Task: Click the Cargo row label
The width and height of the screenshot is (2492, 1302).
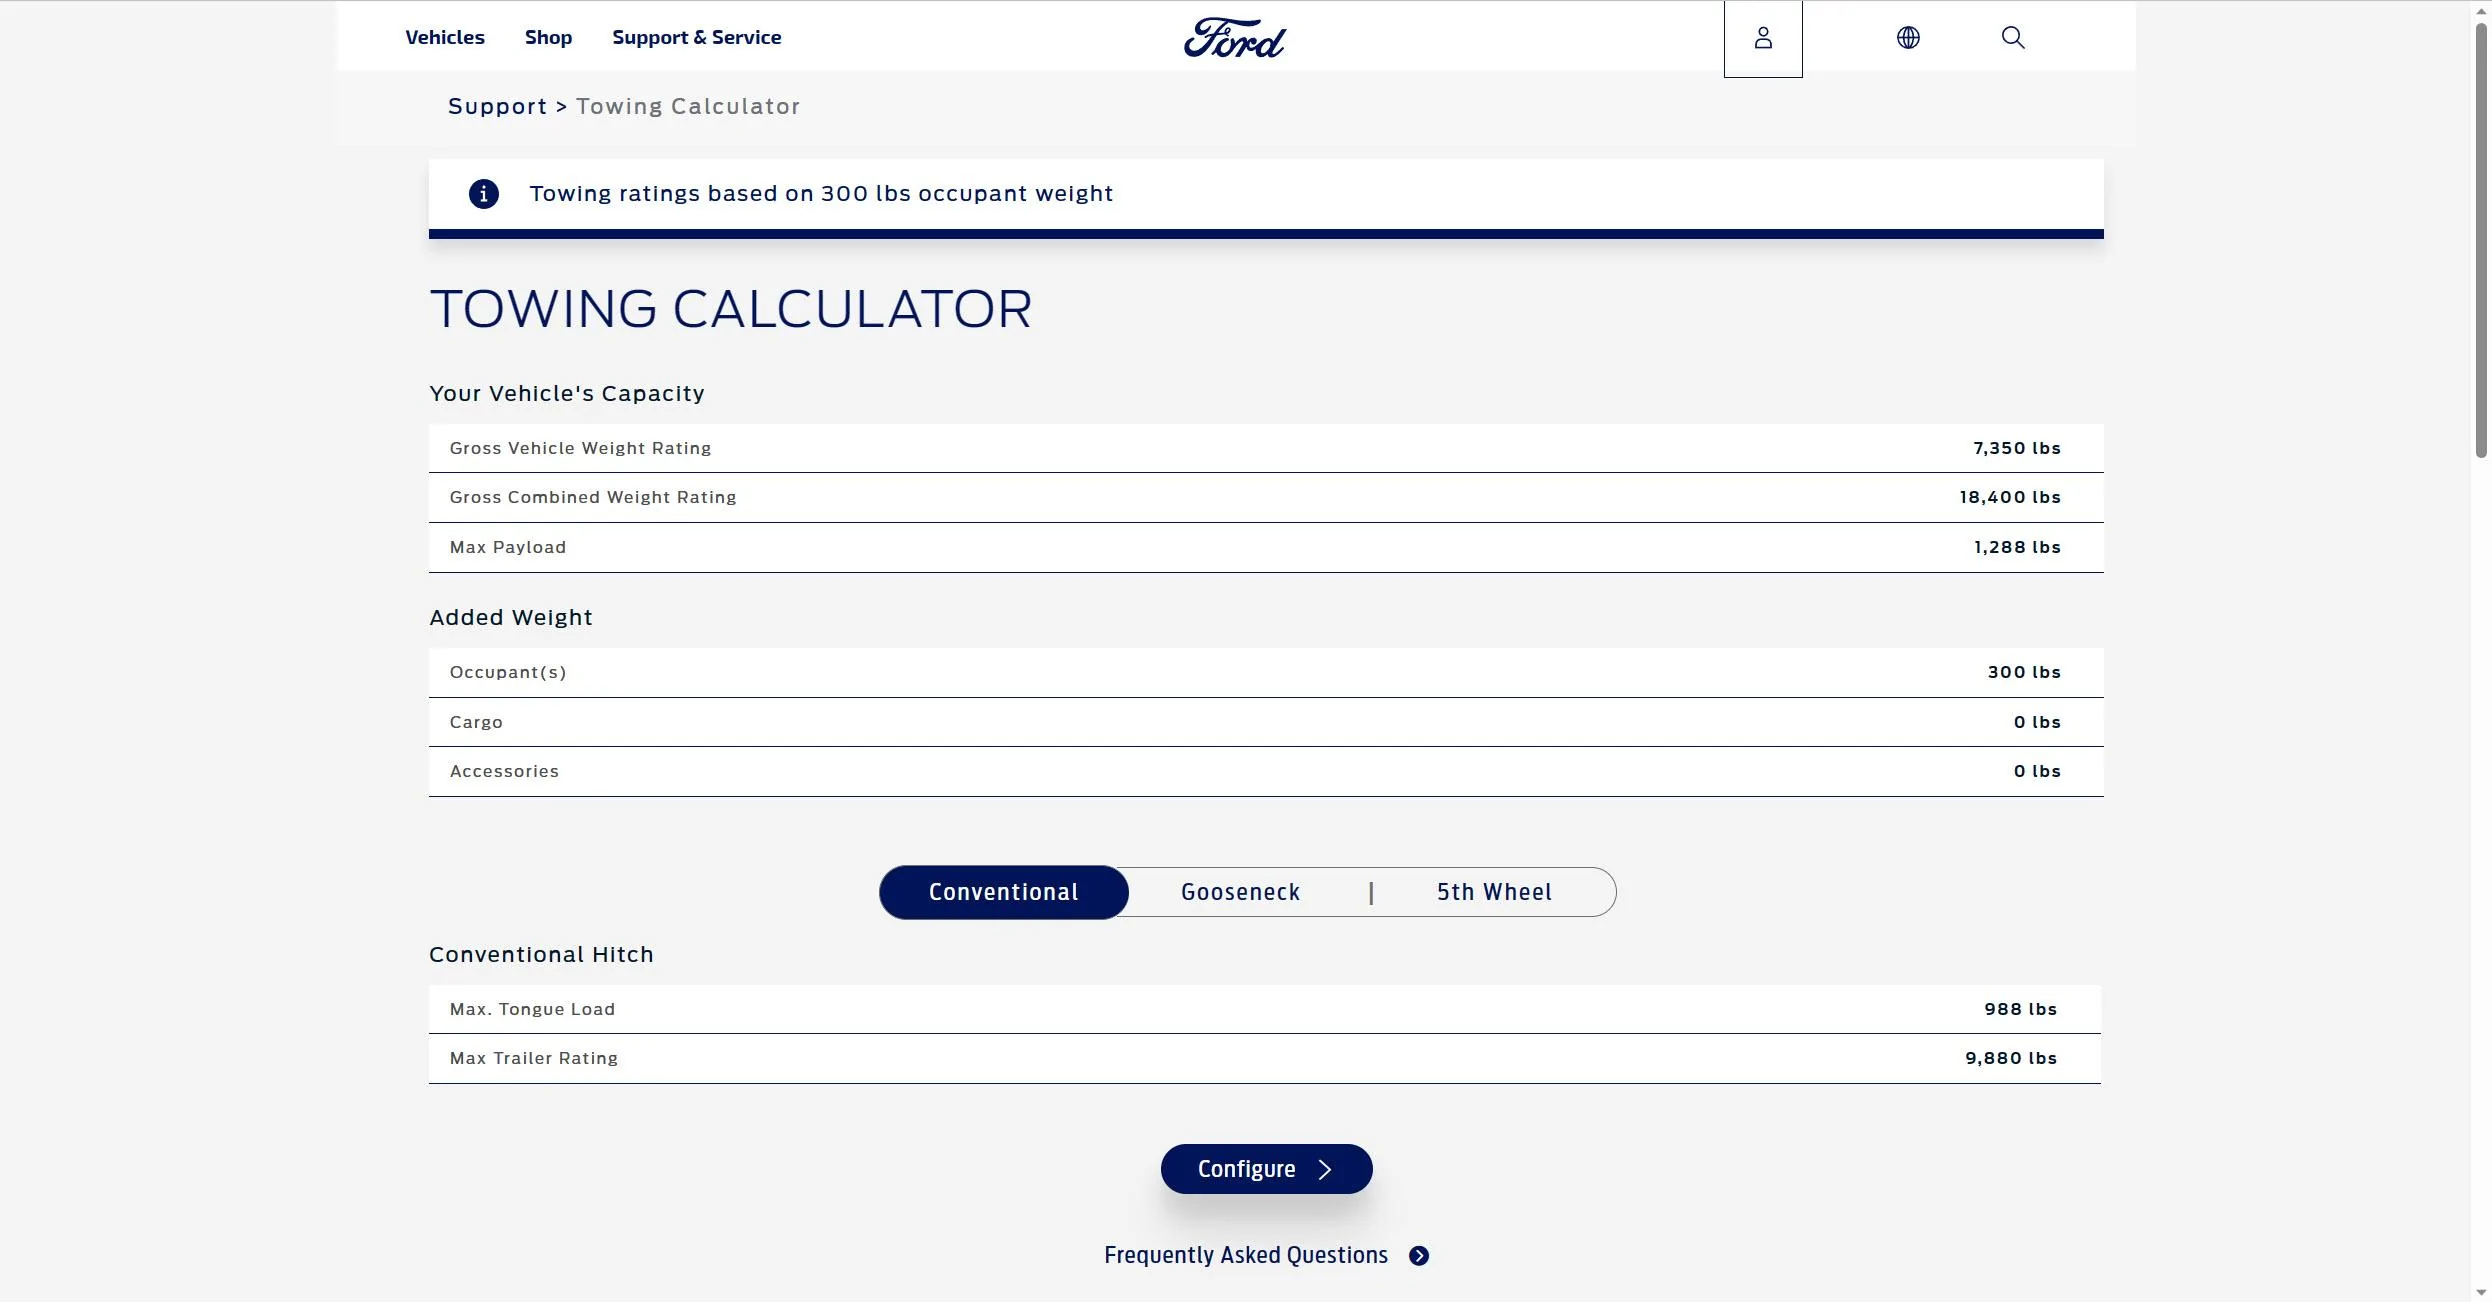Action: 476,722
